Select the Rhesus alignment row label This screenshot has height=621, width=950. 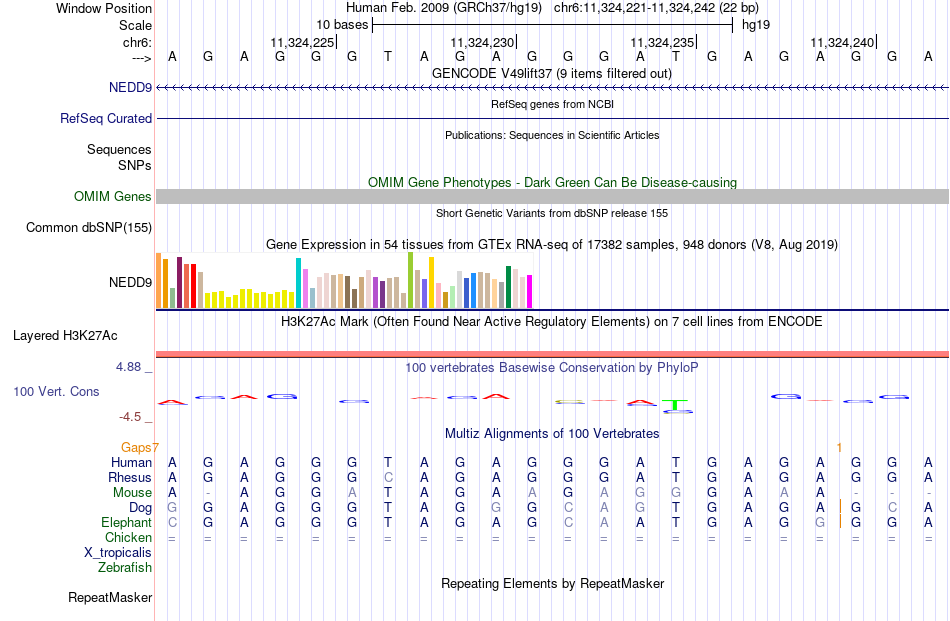pos(130,477)
